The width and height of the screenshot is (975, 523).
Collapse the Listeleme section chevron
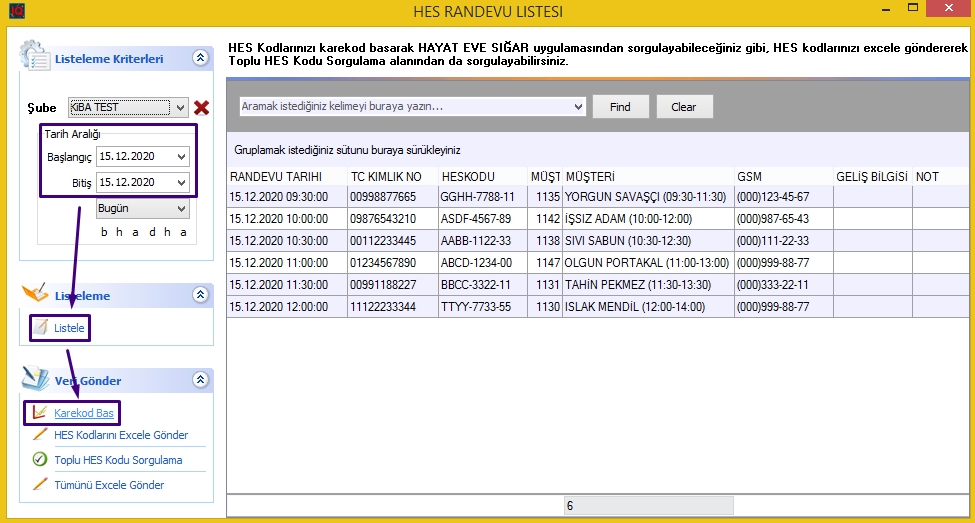coord(200,295)
